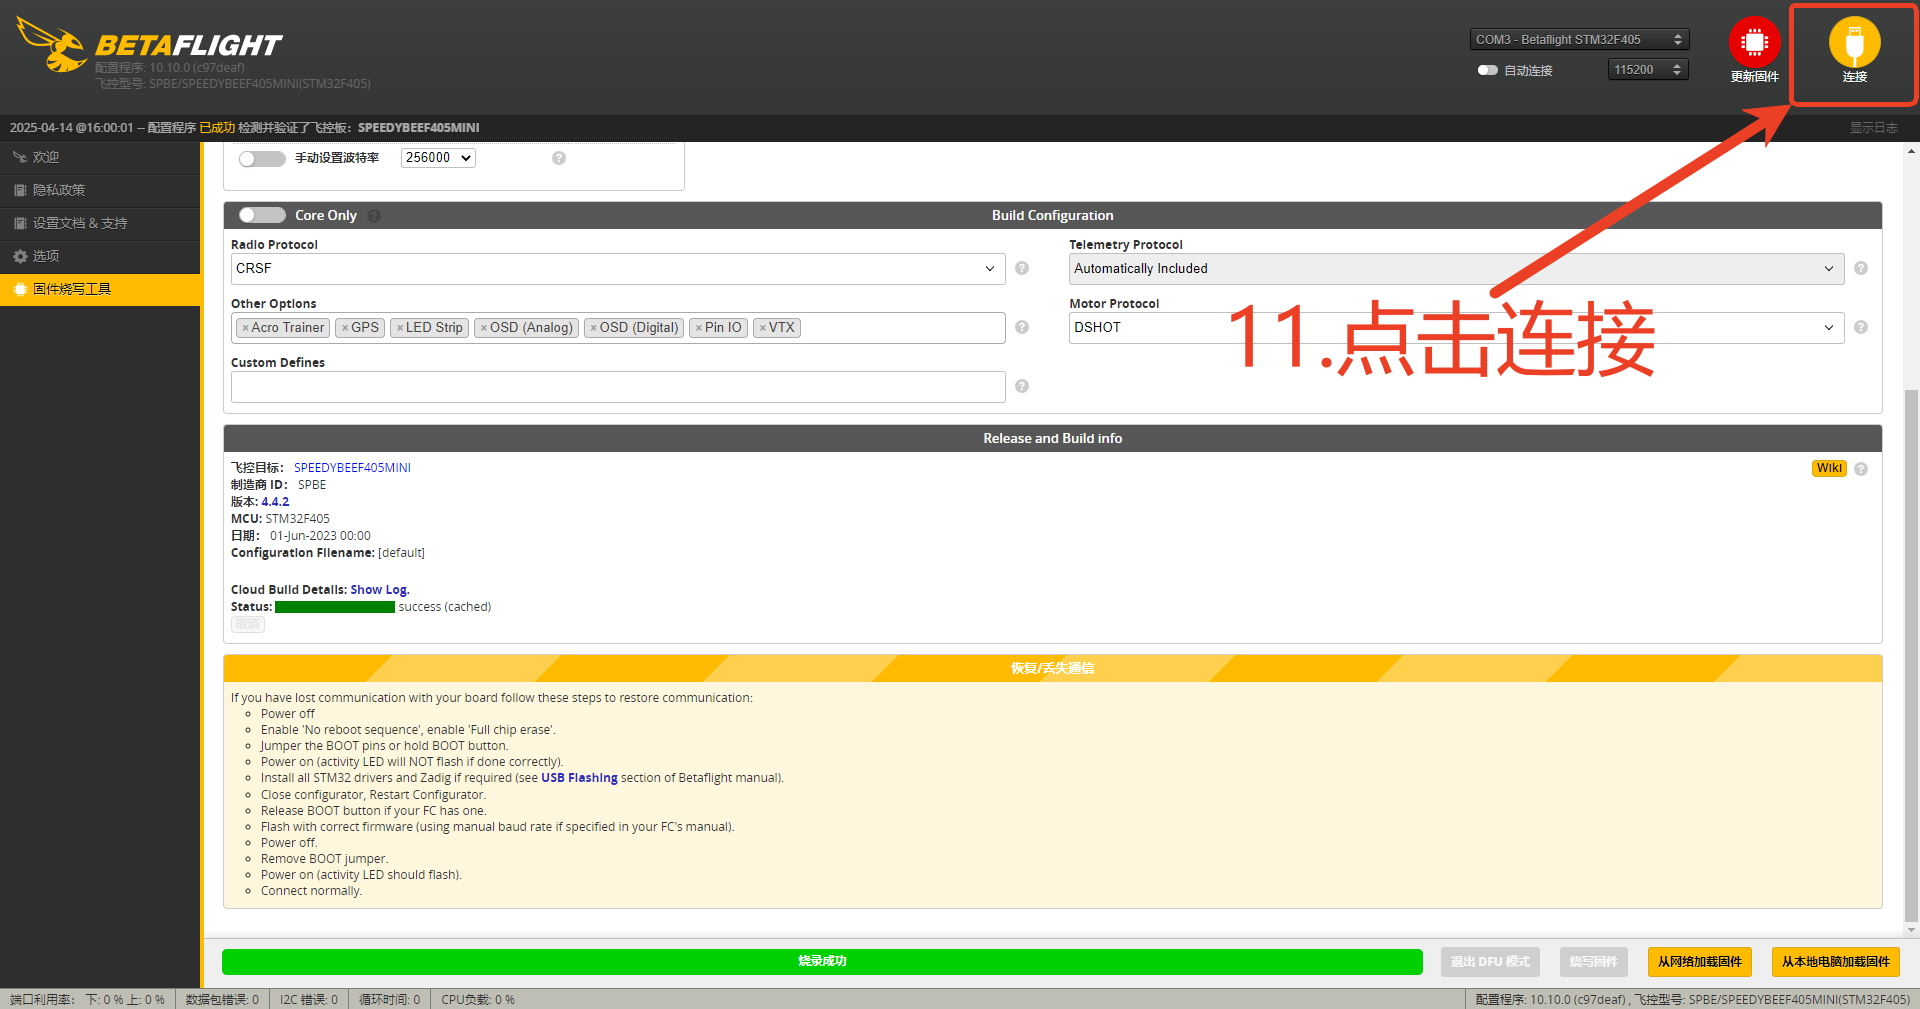The height and width of the screenshot is (1009, 1920).
Task: Open the 256000 manual baud dropdown
Action: 438,158
